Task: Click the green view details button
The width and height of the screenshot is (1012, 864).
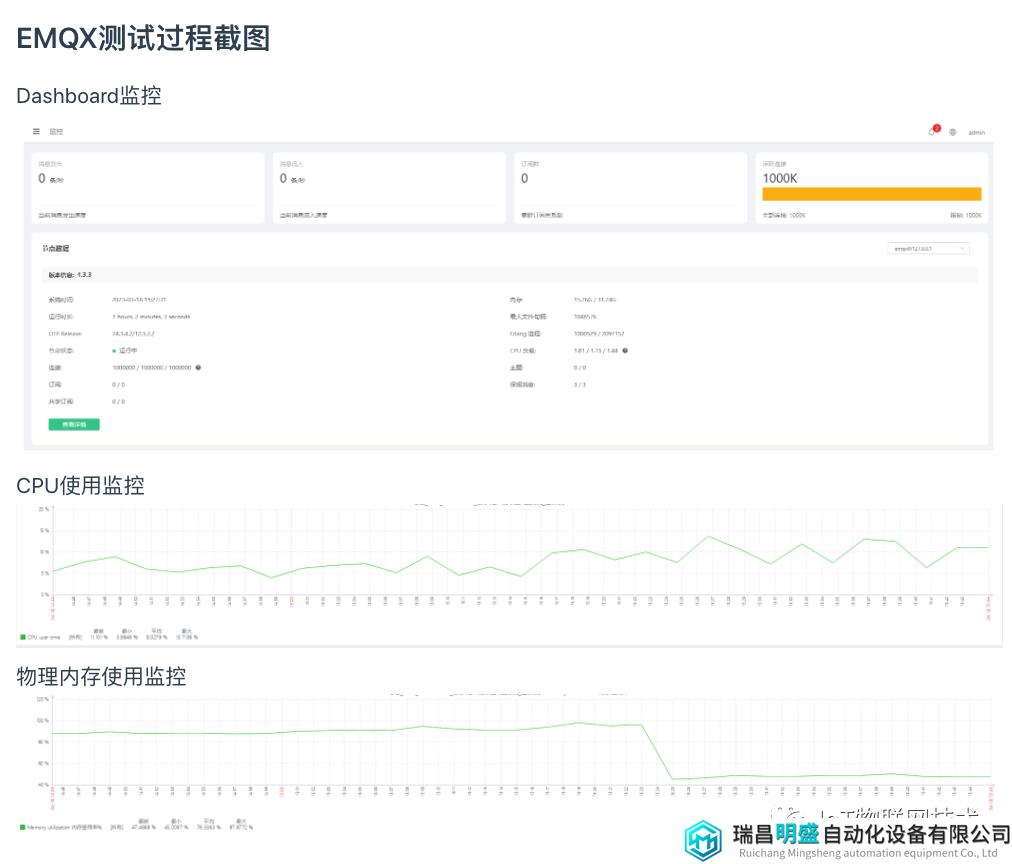Action: tap(74, 424)
